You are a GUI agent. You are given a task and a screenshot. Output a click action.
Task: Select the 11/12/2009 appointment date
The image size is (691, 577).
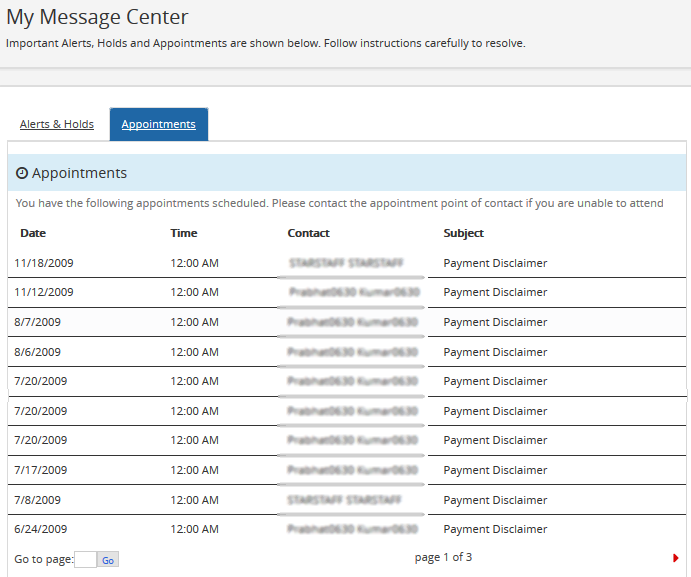(44, 292)
